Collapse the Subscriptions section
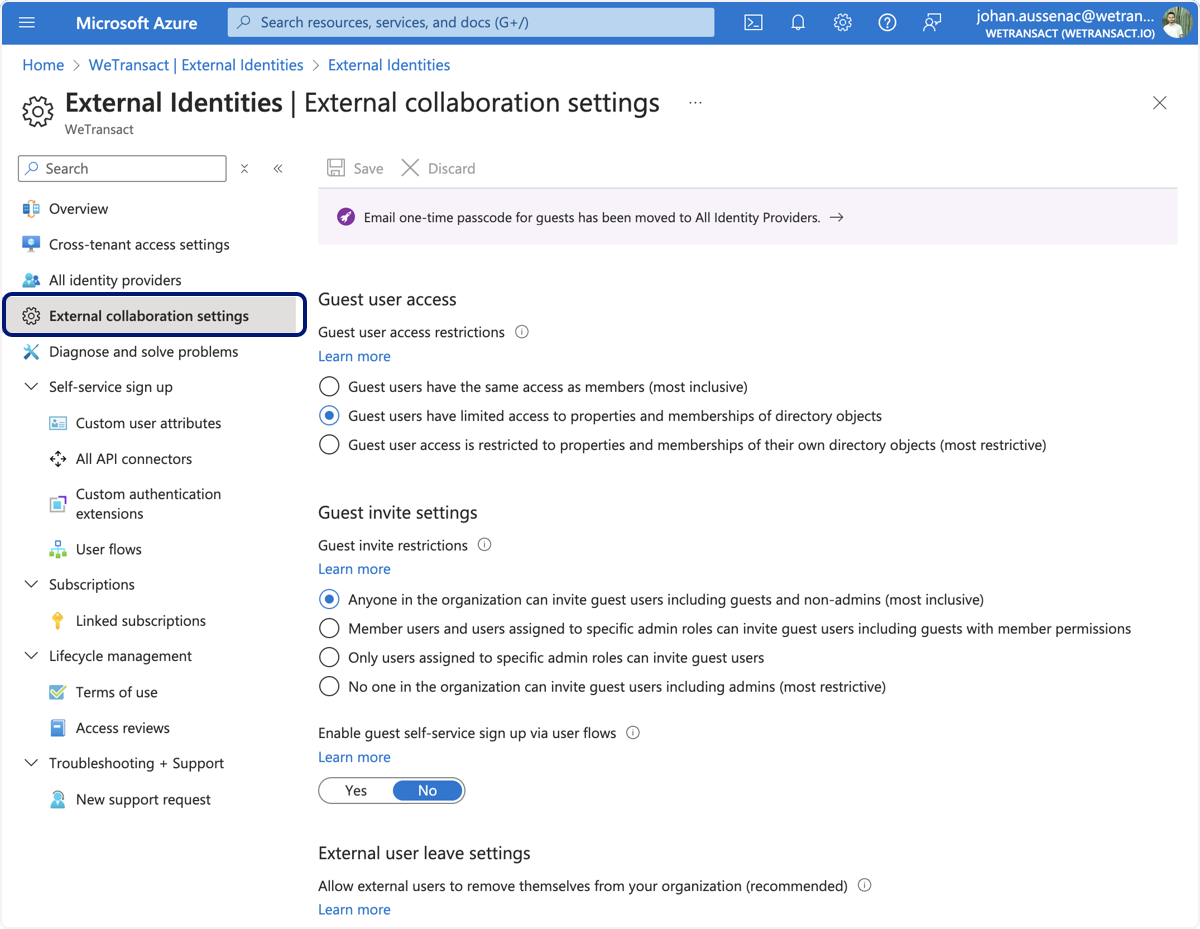The height and width of the screenshot is (929, 1200). [31, 585]
